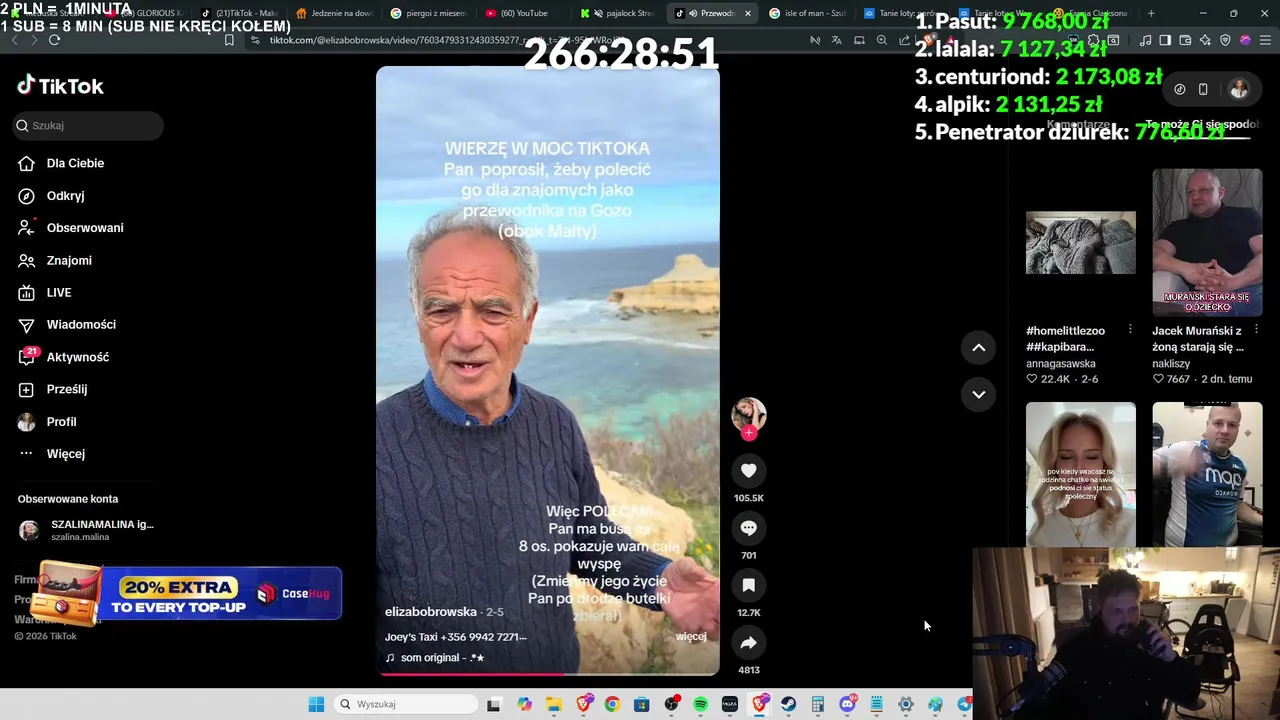Screen dimensions: 1280x720
Task: Go to the next video with down chevron
Action: 979,394
